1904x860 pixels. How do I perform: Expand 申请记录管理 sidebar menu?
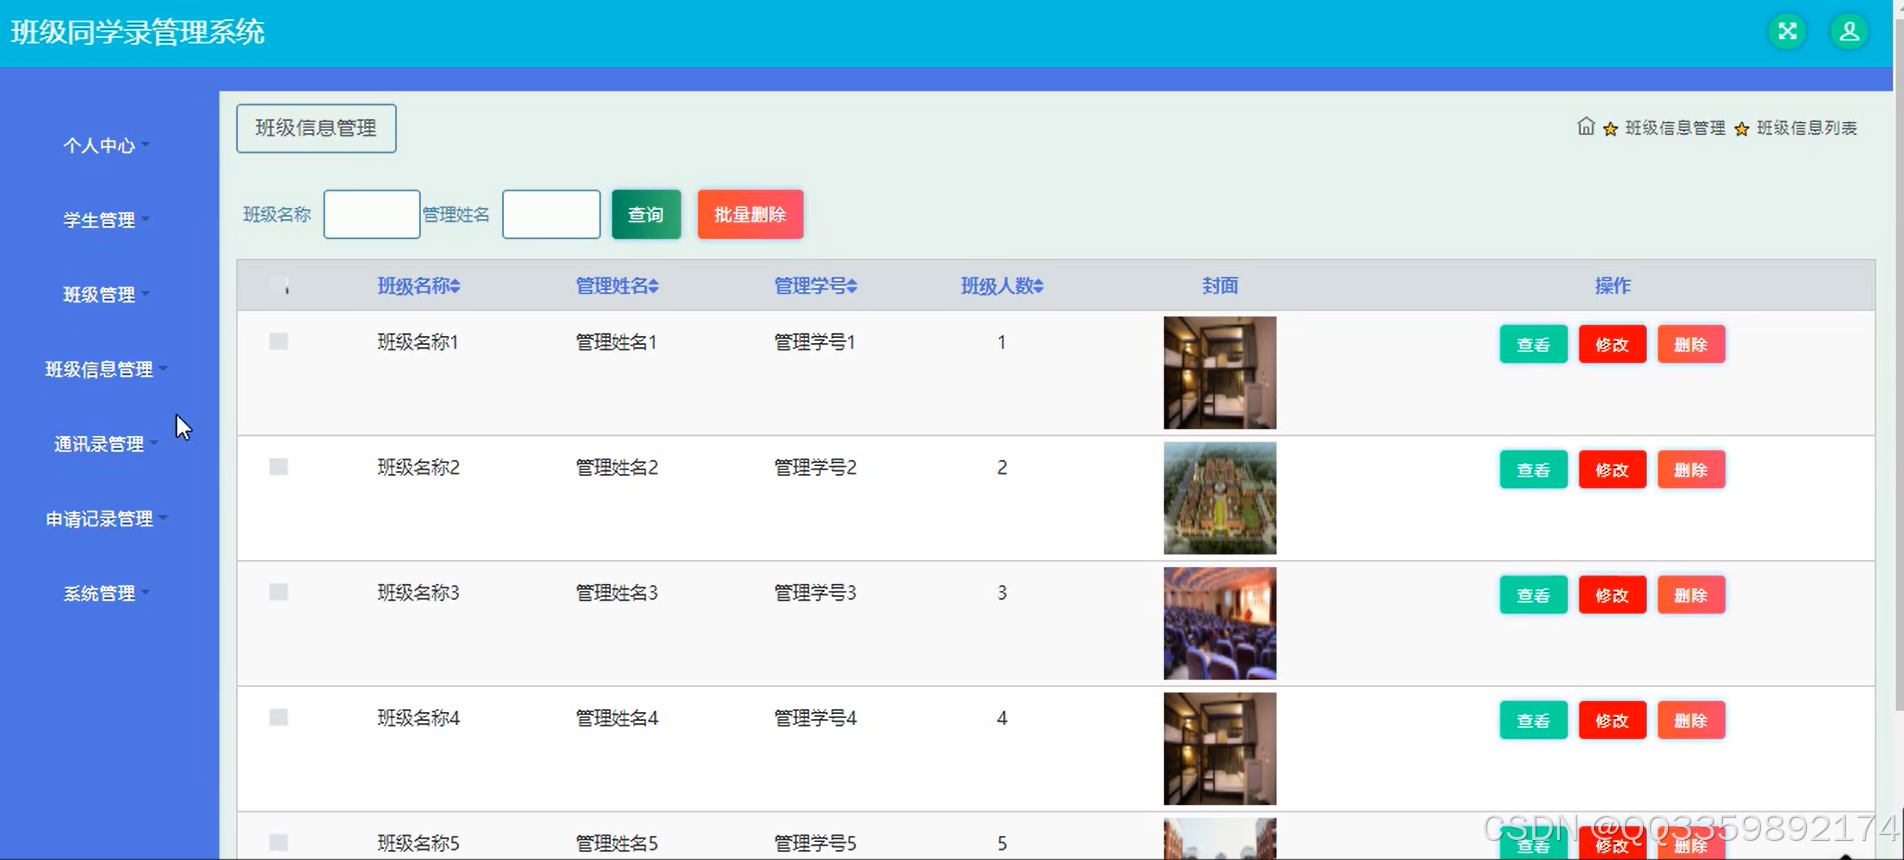[106, 519]
